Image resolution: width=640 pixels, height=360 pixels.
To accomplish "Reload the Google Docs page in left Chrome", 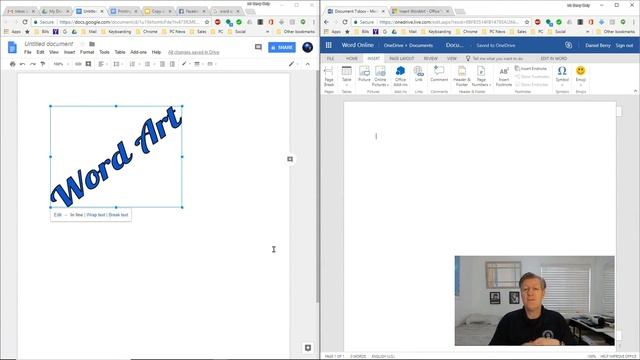I will (25, 22).
